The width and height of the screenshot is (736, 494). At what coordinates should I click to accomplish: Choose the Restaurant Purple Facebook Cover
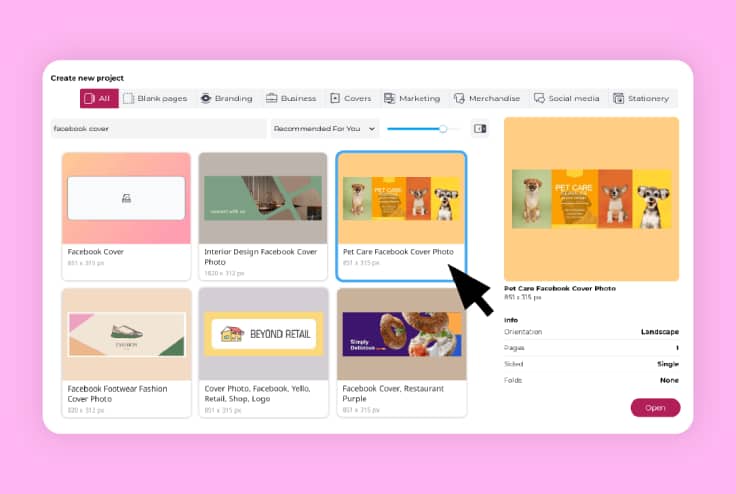[401, 334]
